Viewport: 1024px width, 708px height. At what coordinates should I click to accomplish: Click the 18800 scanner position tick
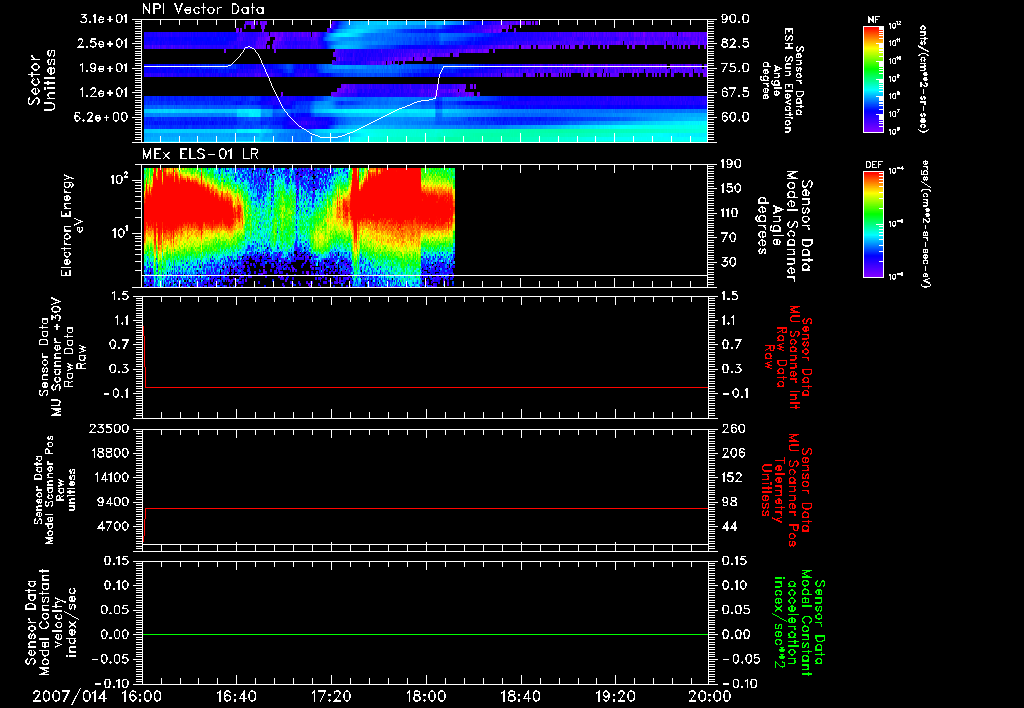point(109,453)
